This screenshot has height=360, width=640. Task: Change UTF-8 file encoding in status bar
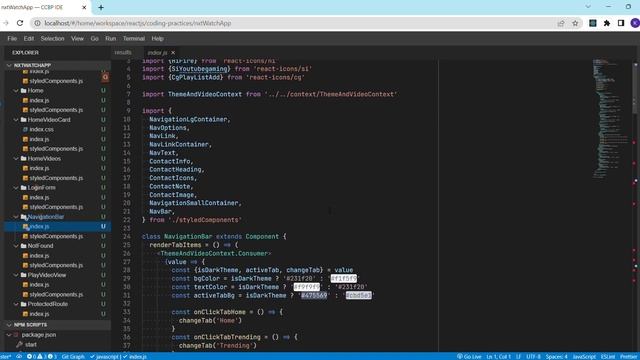[533, 356]
